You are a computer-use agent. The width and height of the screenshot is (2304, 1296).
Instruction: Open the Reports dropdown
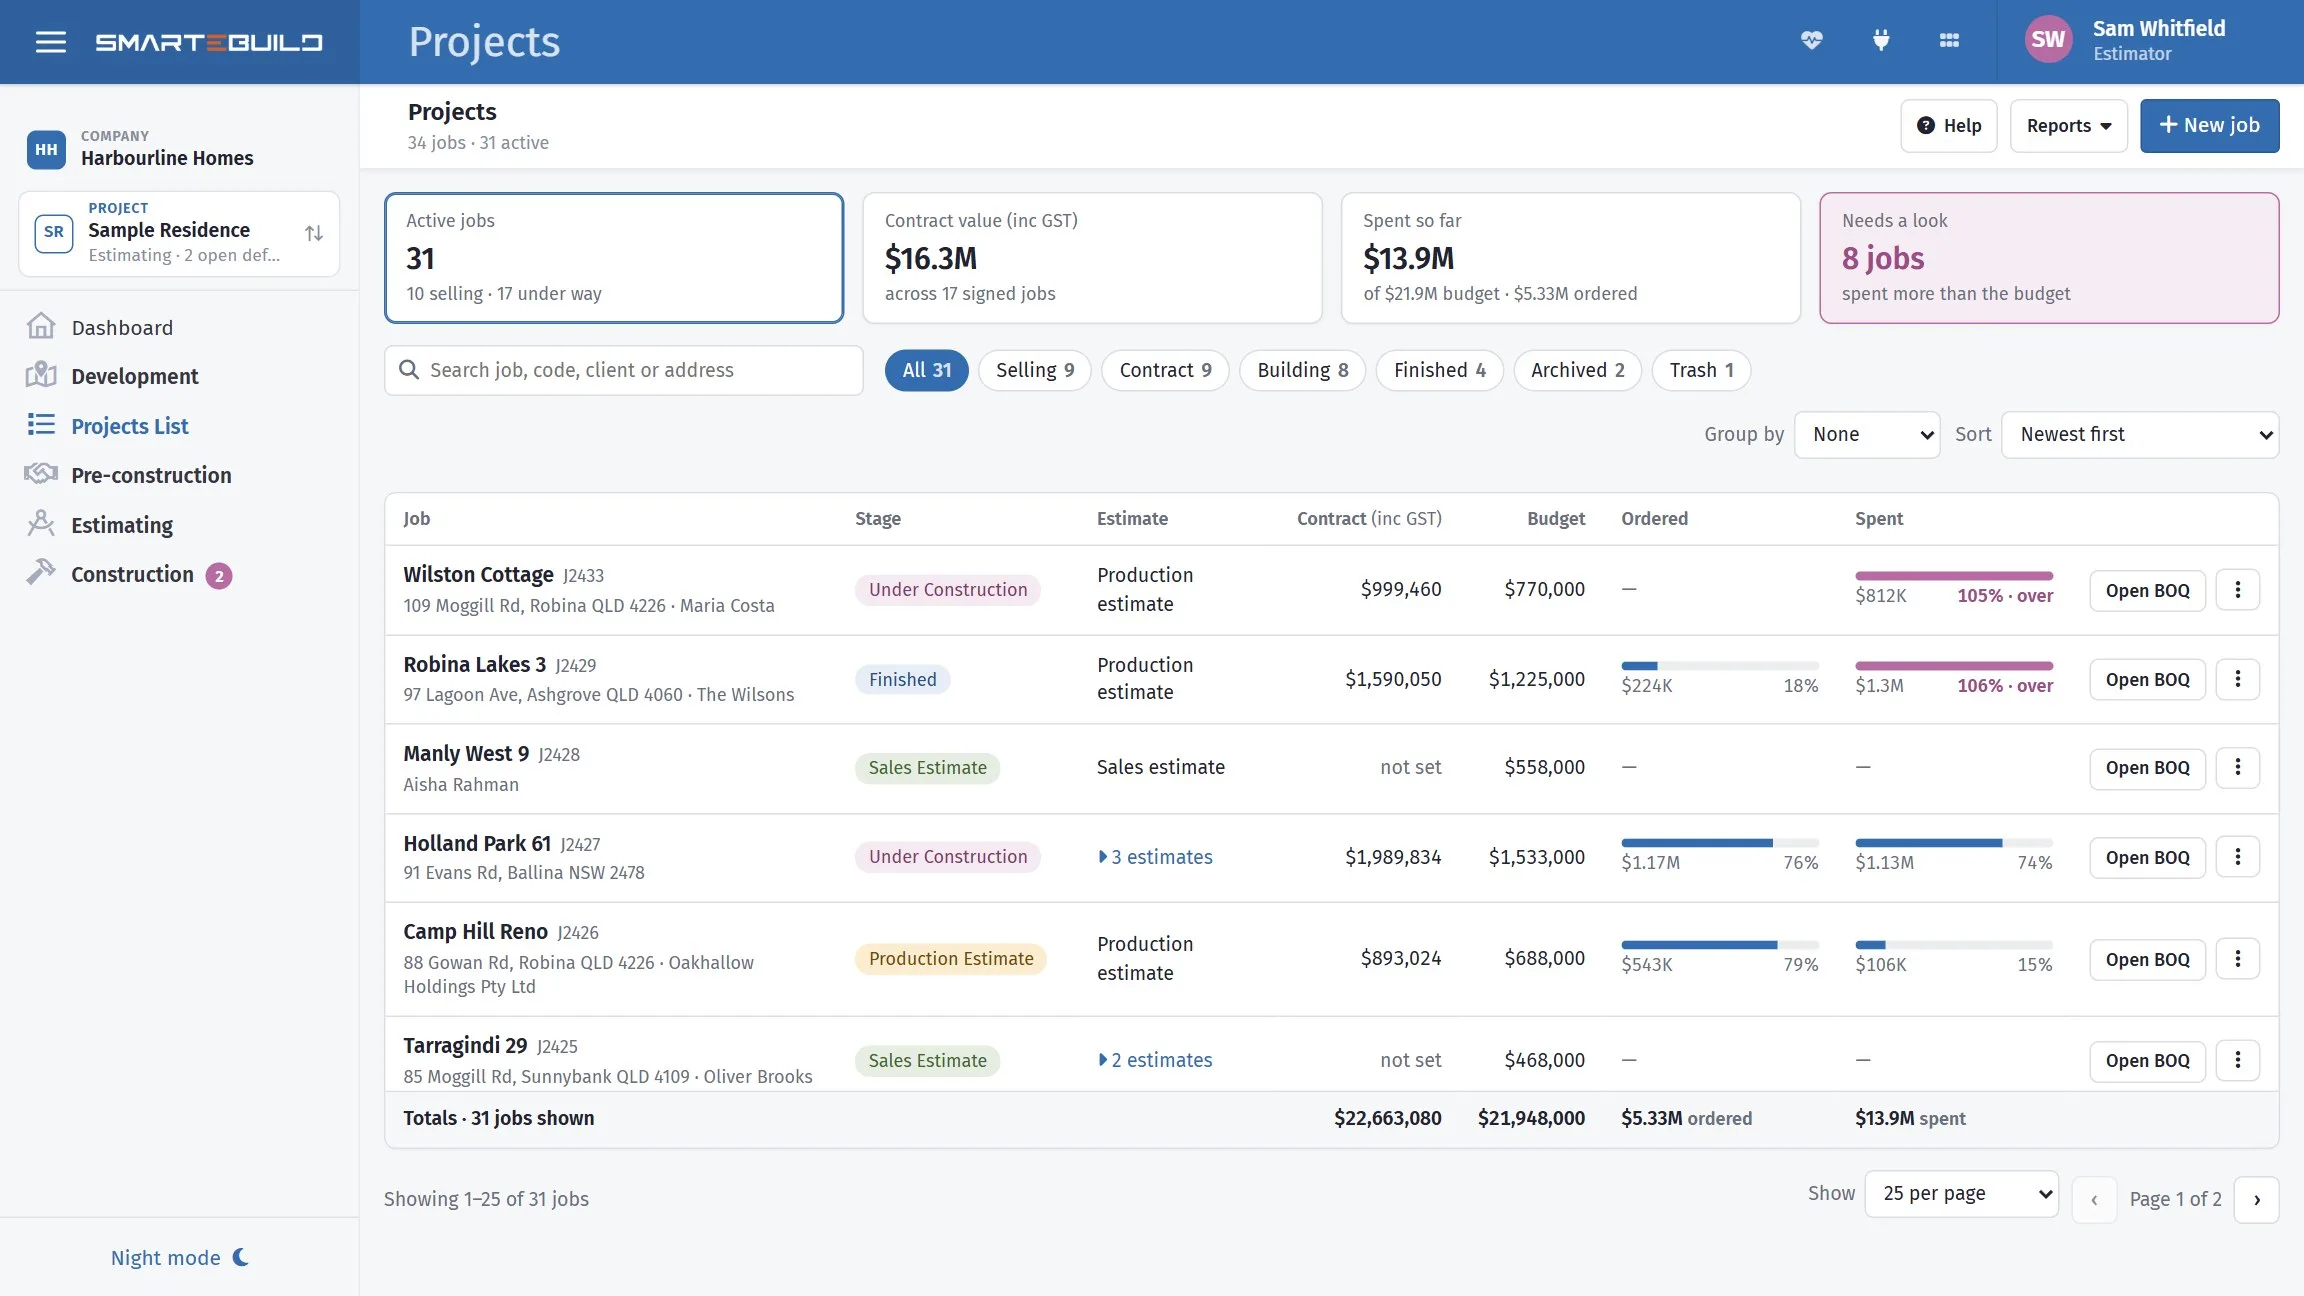click(x=2068, y=126)
